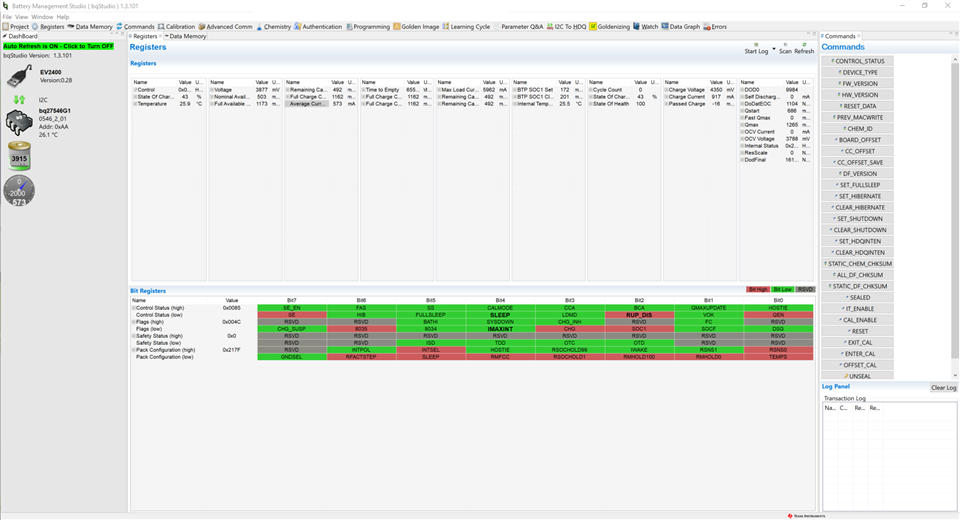This screenshot has width=960, height=520.
Task: Click Start Log in Registers toolbar
Action: click(x=756, y=48)
